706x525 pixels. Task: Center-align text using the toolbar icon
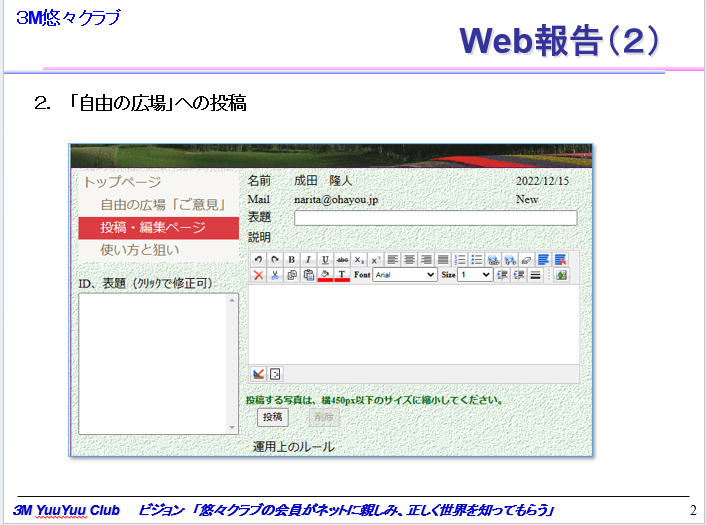click(x=410, y=259)
